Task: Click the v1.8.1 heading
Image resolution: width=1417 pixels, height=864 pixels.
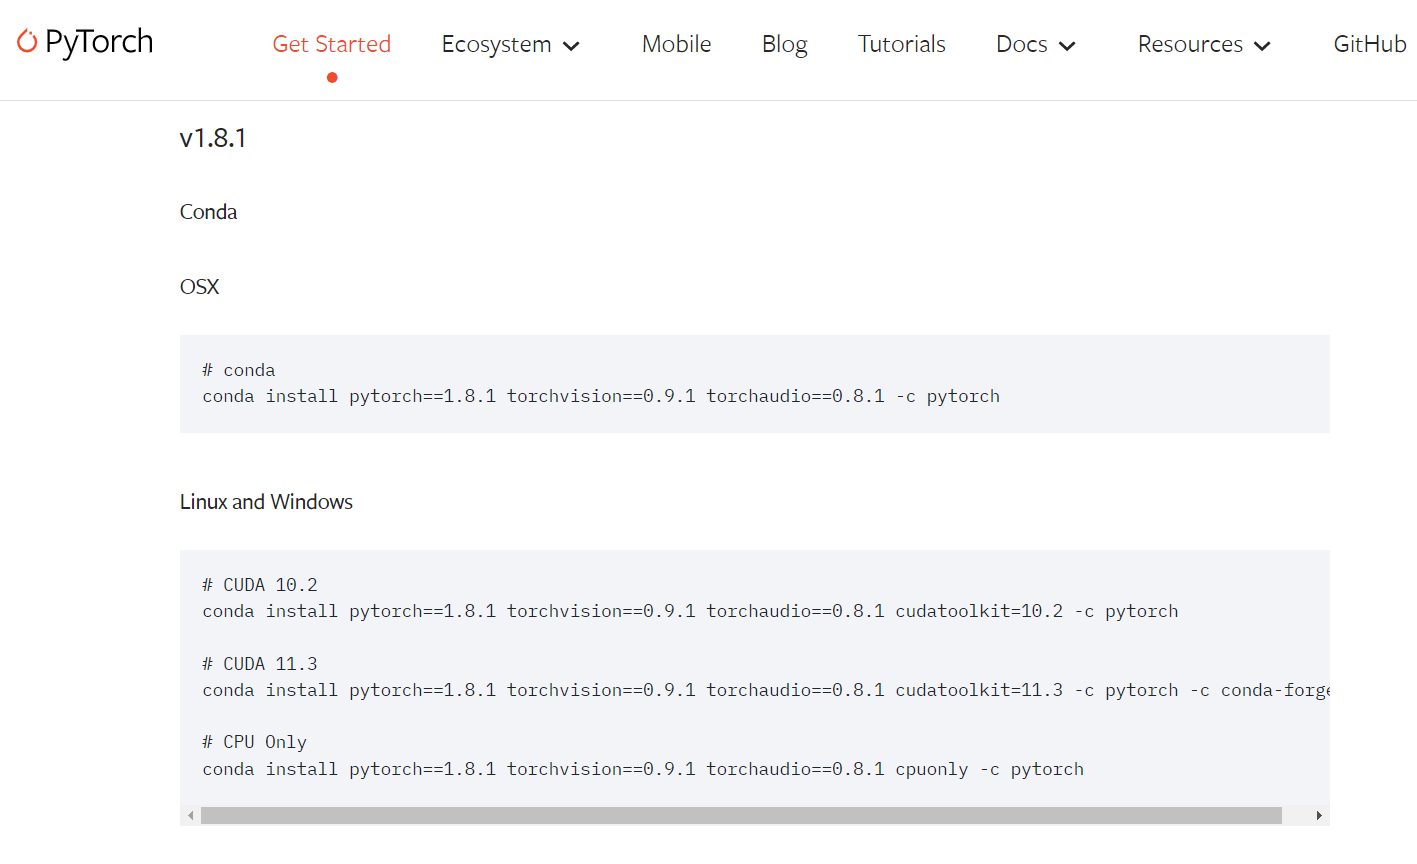Action: point(213,138)
